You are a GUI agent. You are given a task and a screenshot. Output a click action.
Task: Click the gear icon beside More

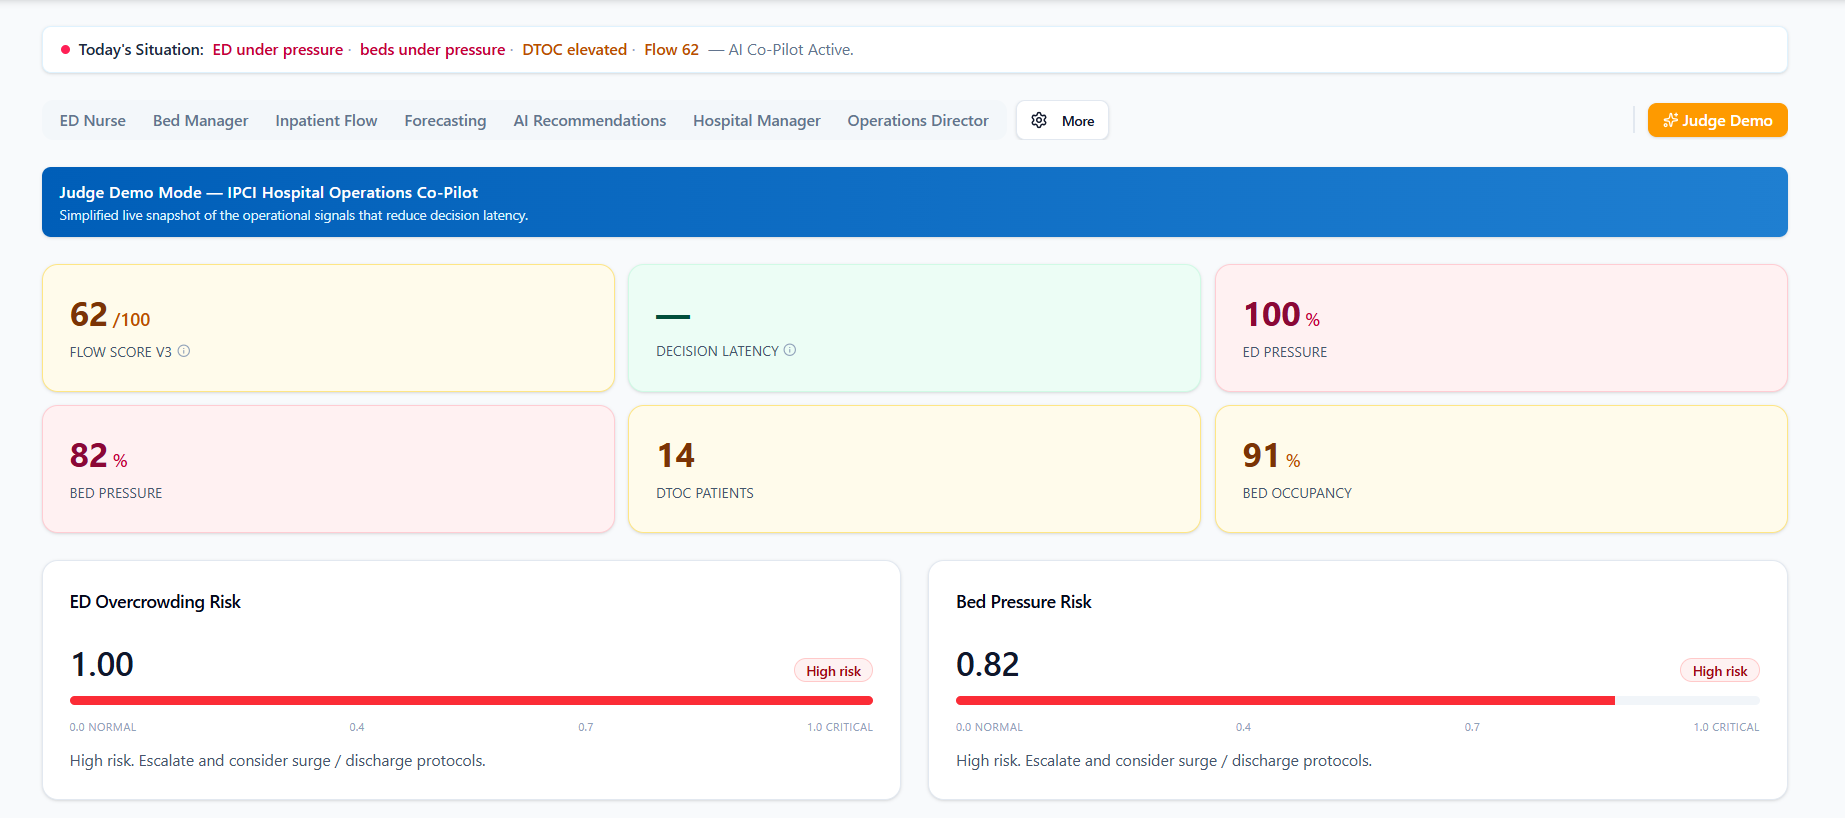[1039, 120]
